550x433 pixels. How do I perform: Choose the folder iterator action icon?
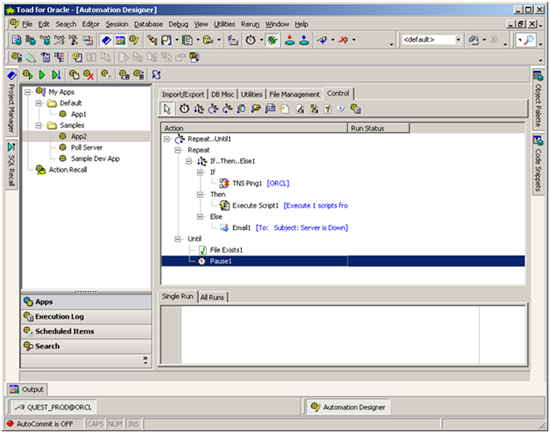tap(256, 109)
